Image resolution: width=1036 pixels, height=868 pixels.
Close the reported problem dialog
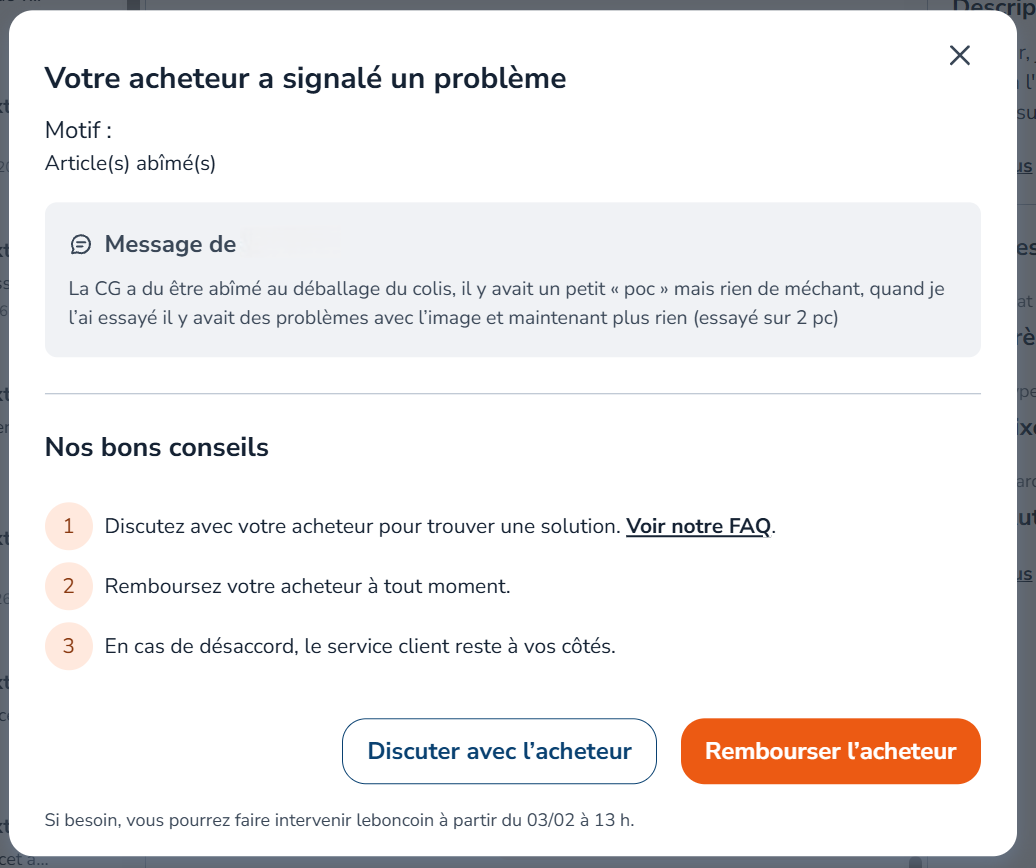(960, 56)
